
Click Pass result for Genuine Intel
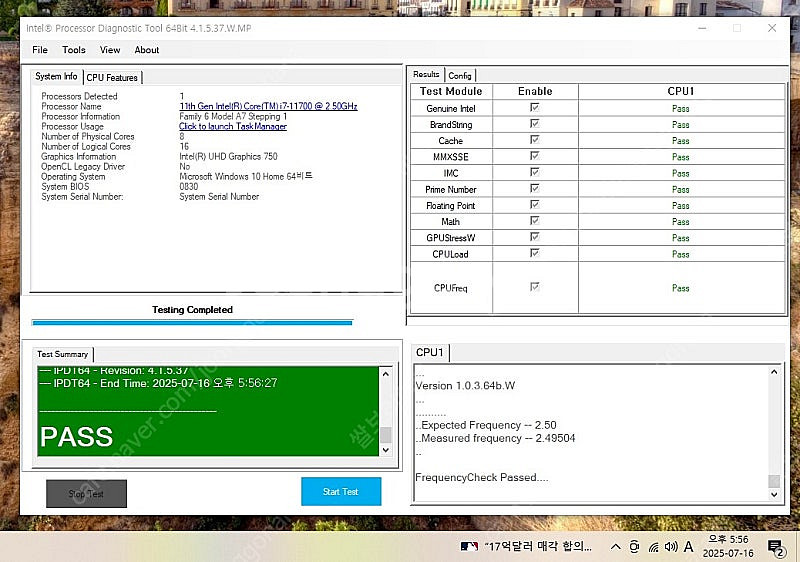coord(681,109)
